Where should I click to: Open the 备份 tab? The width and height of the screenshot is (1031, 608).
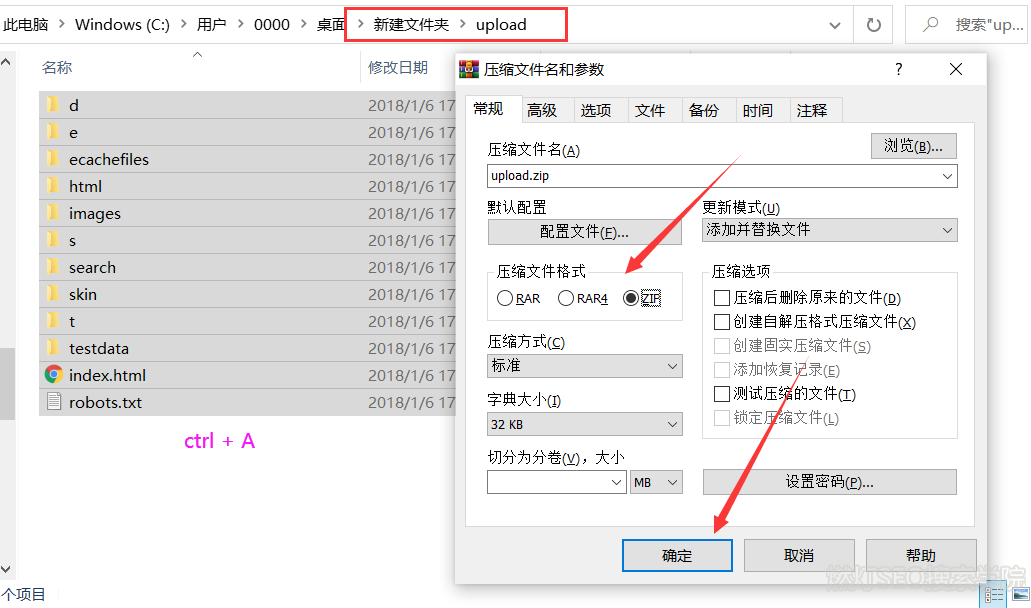[x=704, y=110]
